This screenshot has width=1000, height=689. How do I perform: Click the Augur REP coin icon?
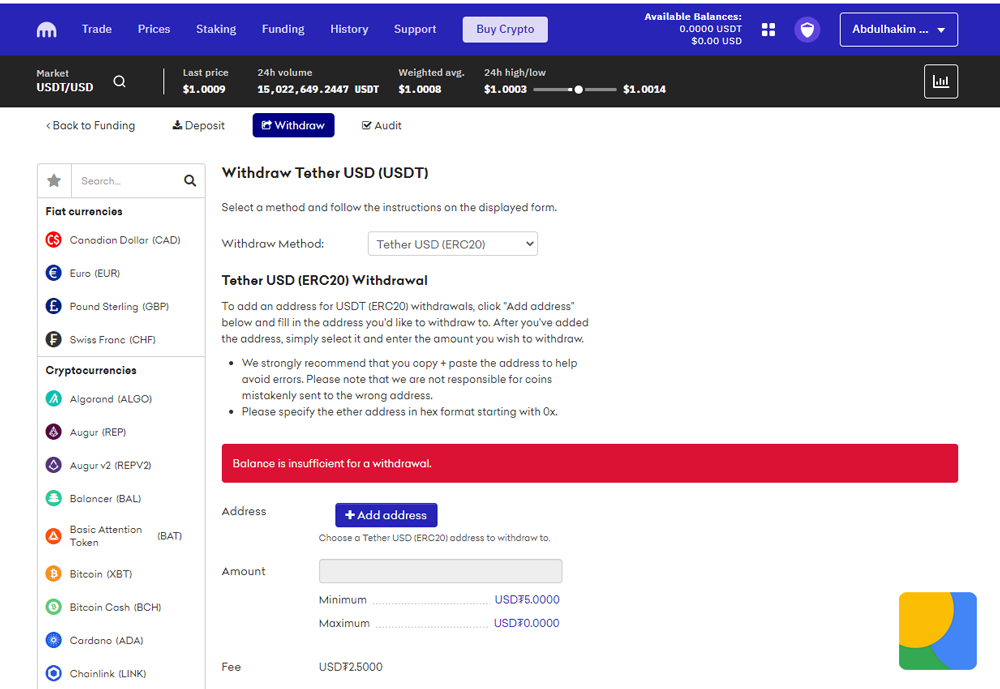coord(54,432)
